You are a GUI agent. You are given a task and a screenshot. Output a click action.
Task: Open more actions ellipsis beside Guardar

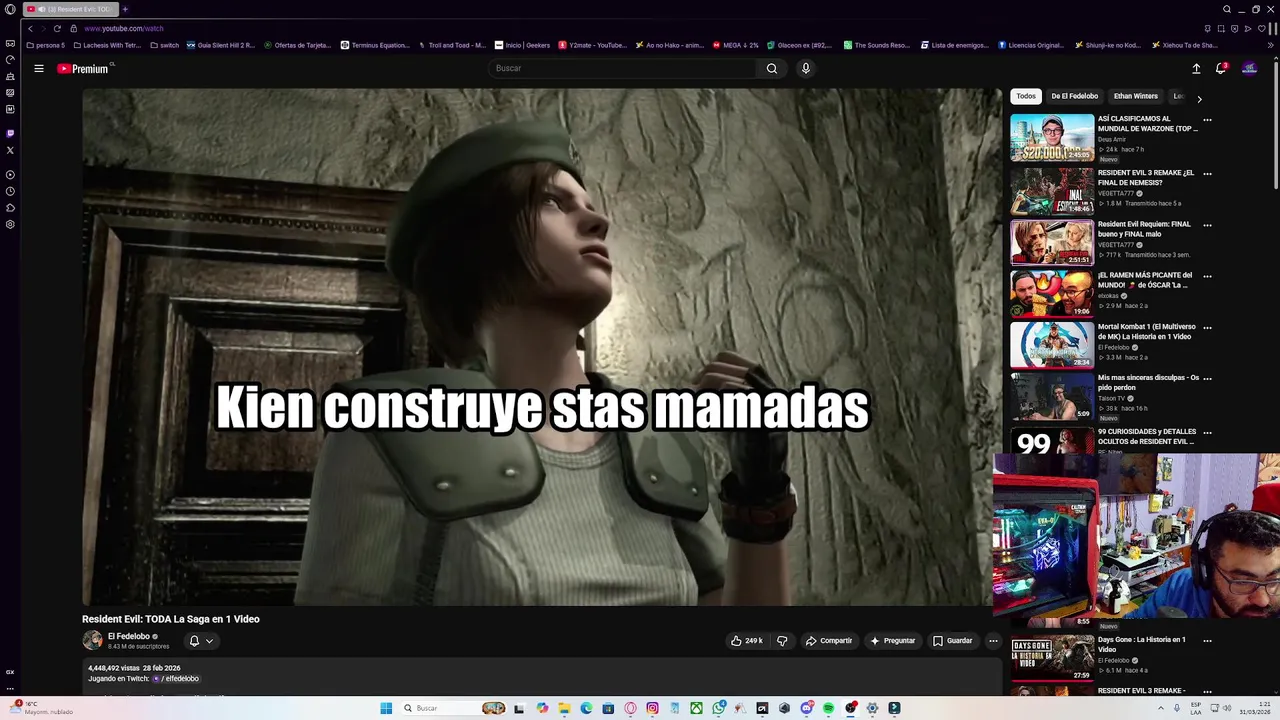tap(993, 641)
